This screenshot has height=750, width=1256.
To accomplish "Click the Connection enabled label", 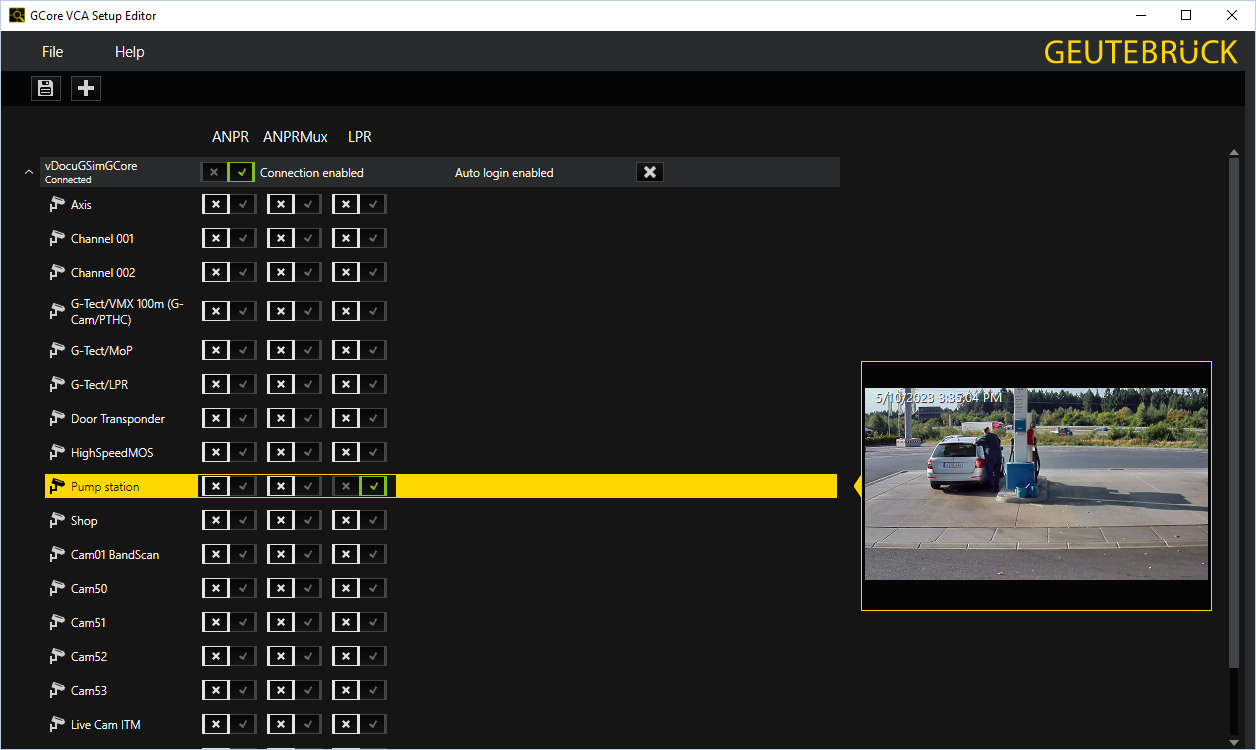I will [x=312, y=173].
